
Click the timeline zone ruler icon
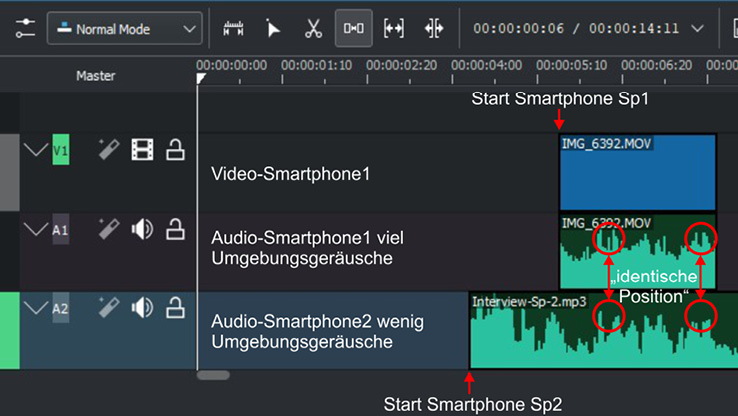click(234, 29)
